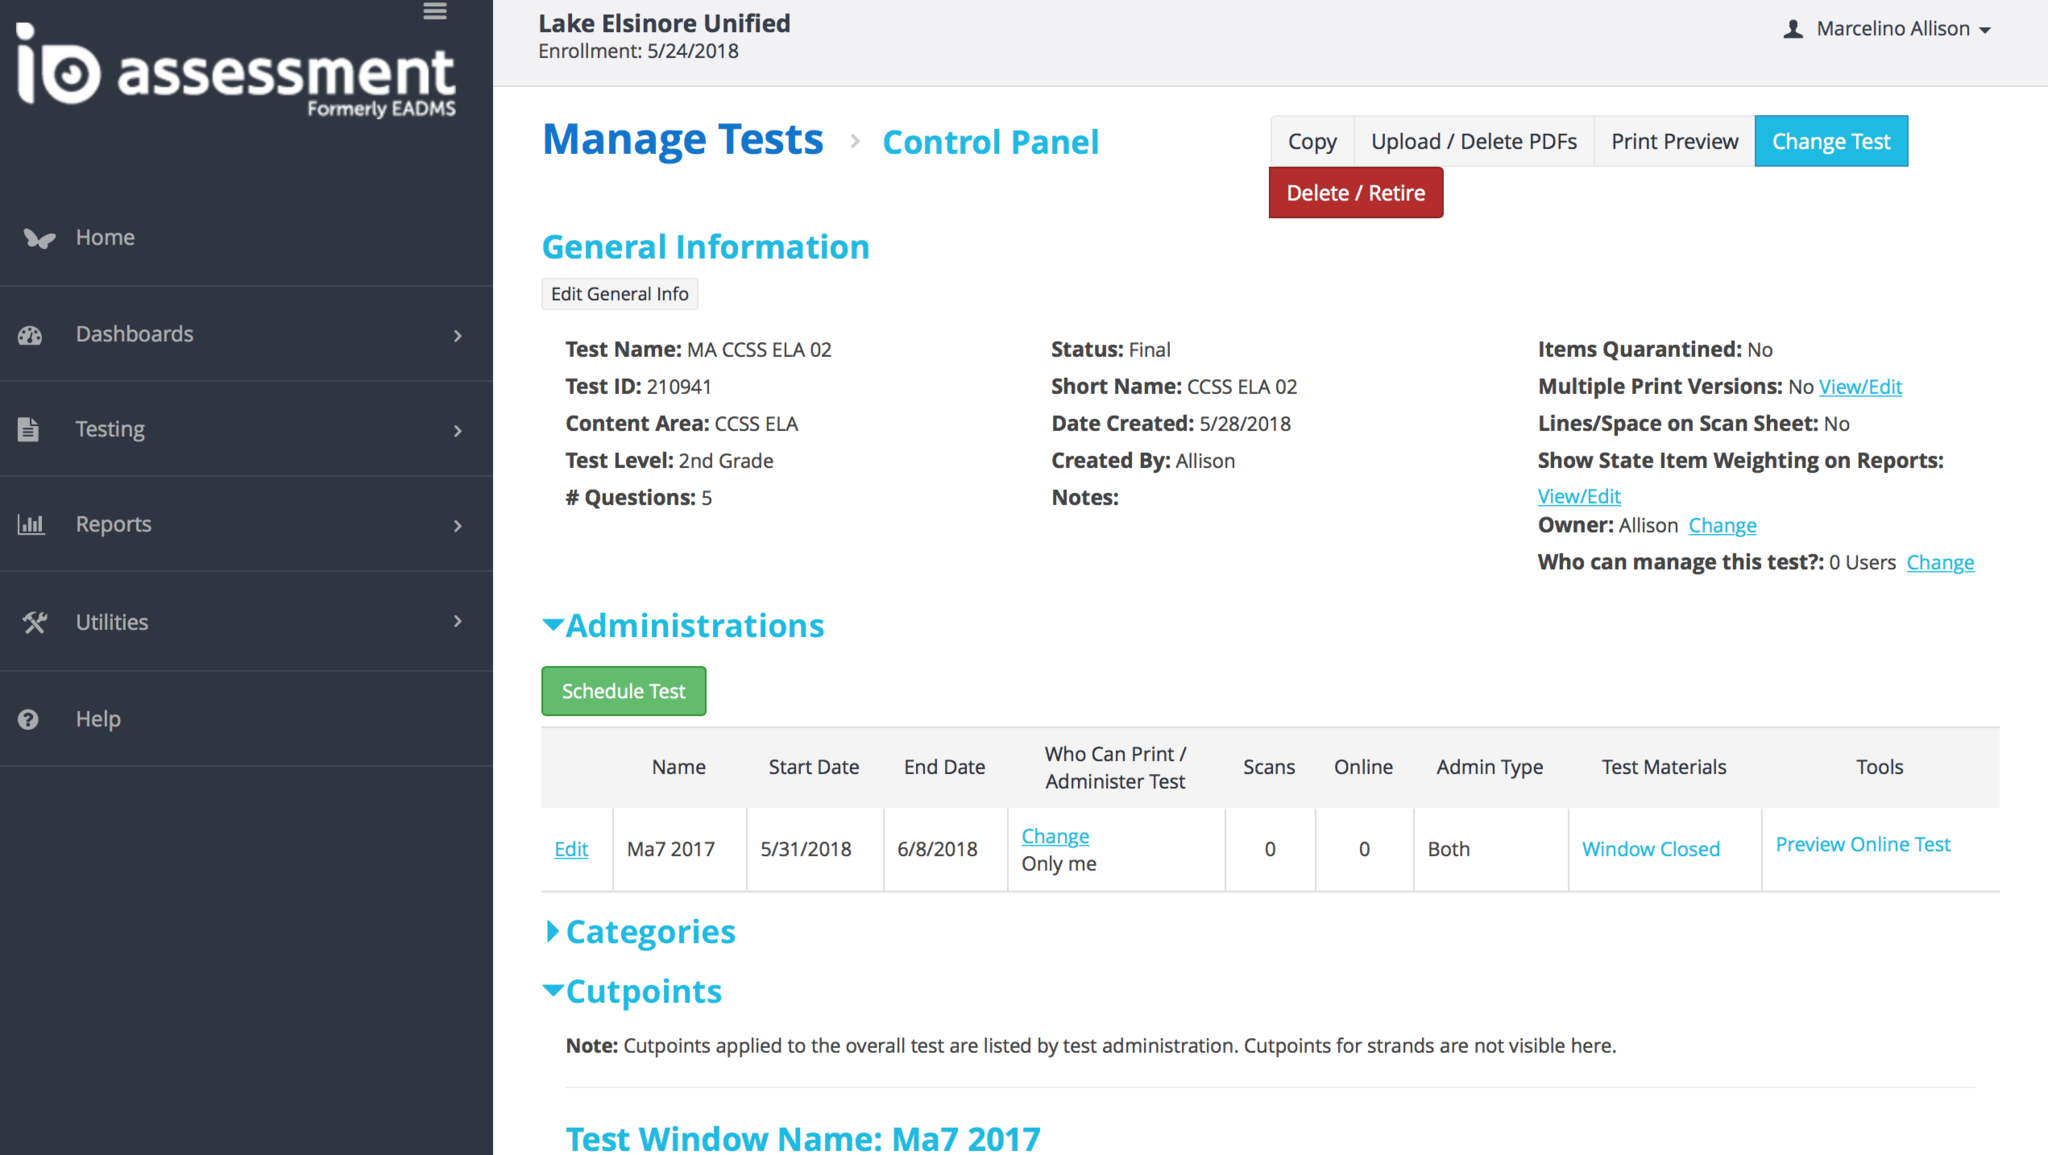Click the Home butterfly icon
Screen dimensions: 2048x1155
pyautogui.click(x=39, y=238)
